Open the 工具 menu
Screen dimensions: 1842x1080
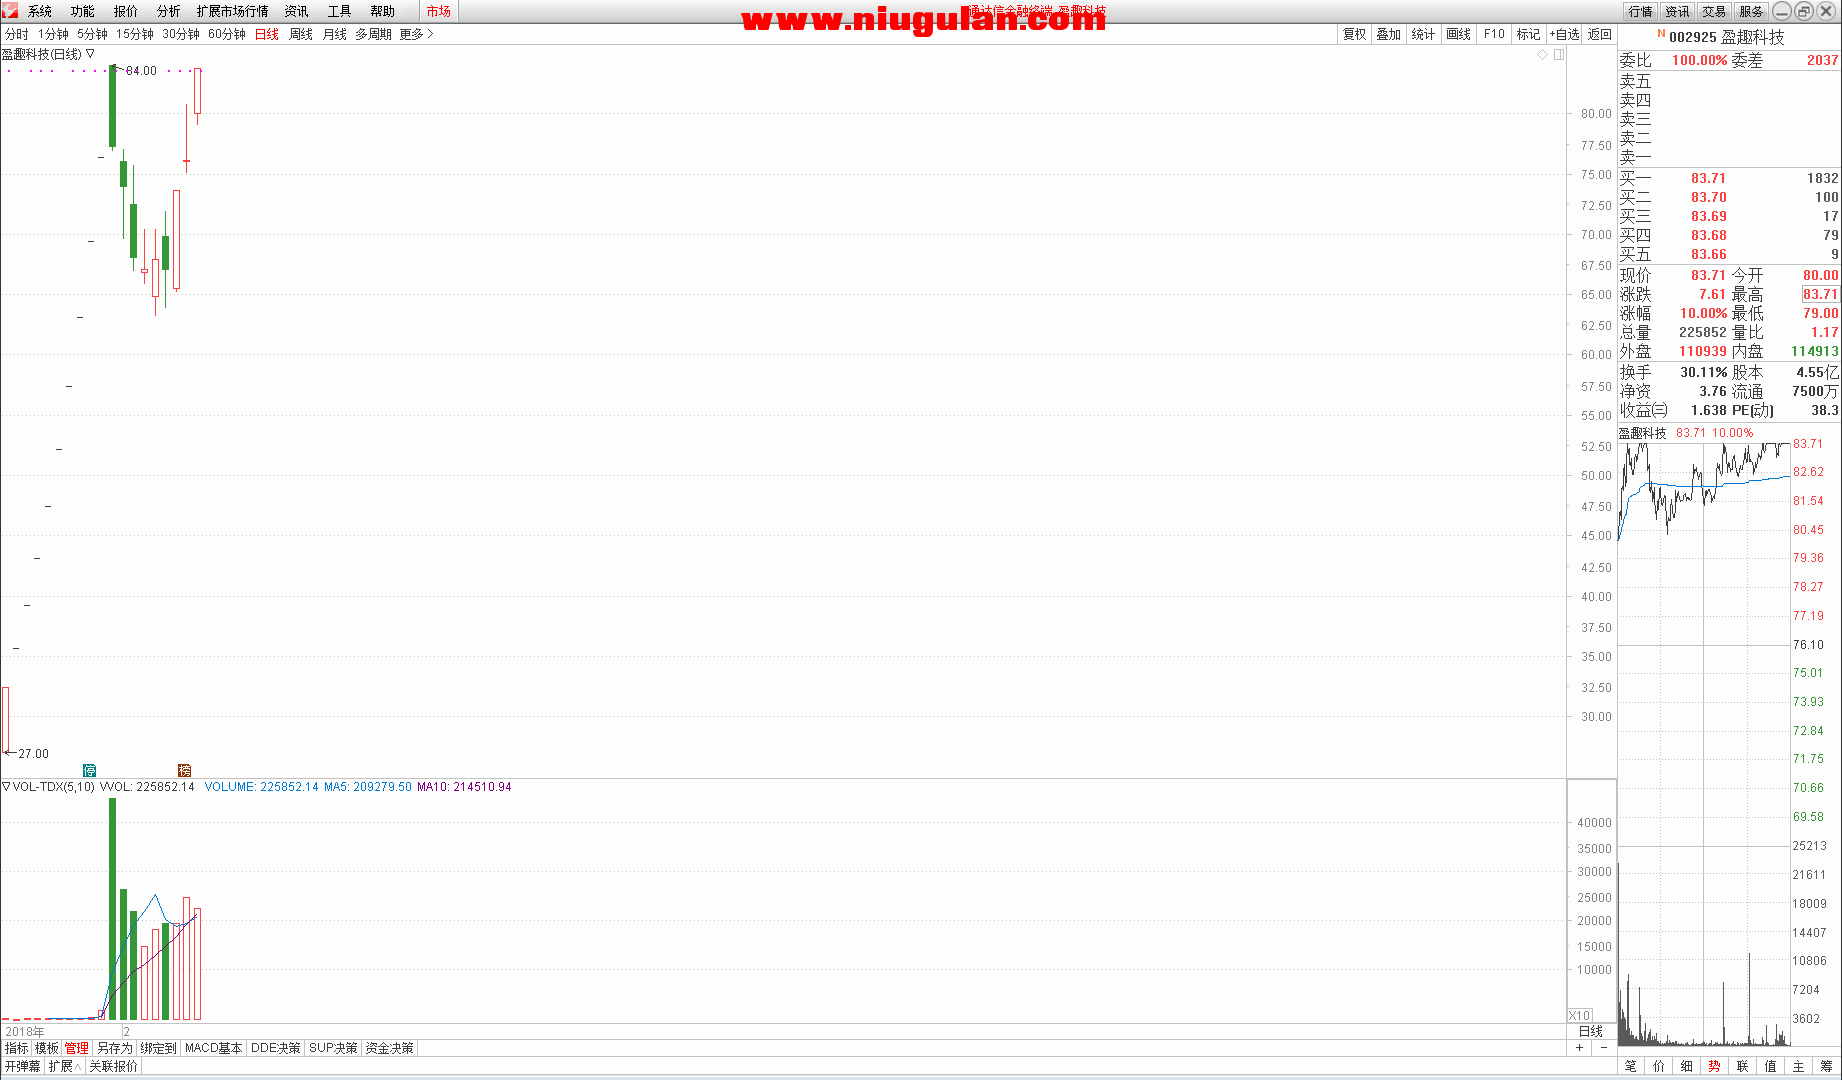tap(340, 11)
